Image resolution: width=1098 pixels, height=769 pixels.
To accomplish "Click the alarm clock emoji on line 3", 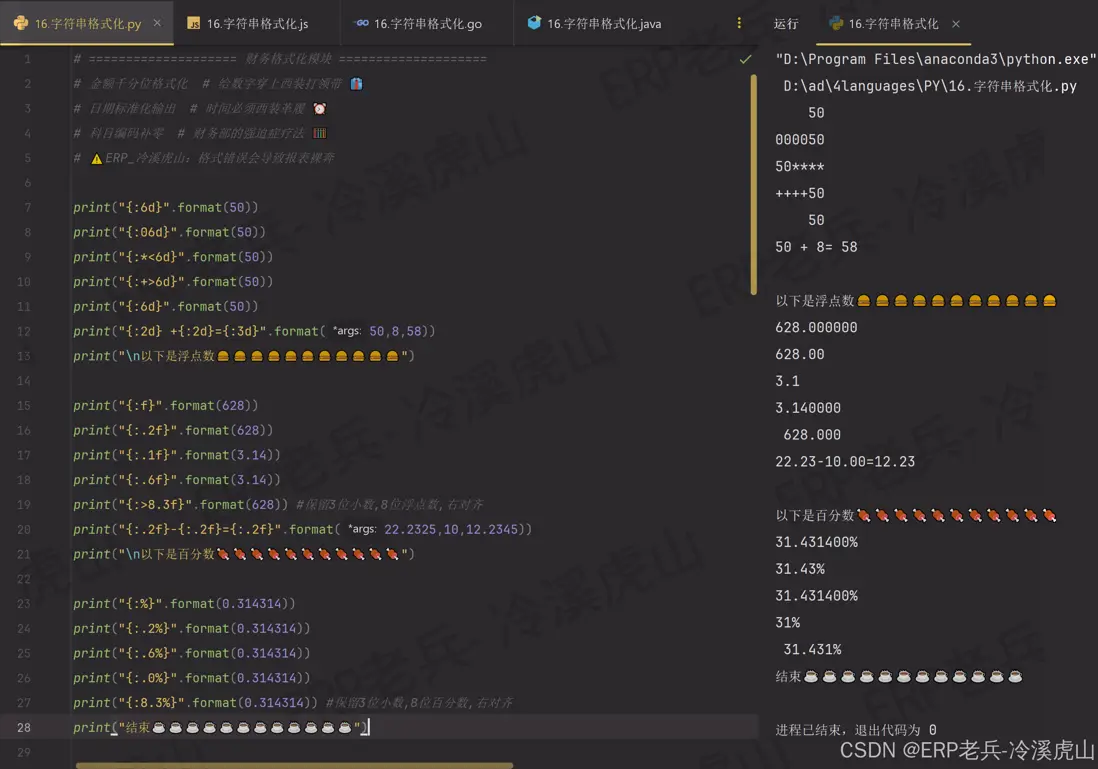I will tap(319, 109).
